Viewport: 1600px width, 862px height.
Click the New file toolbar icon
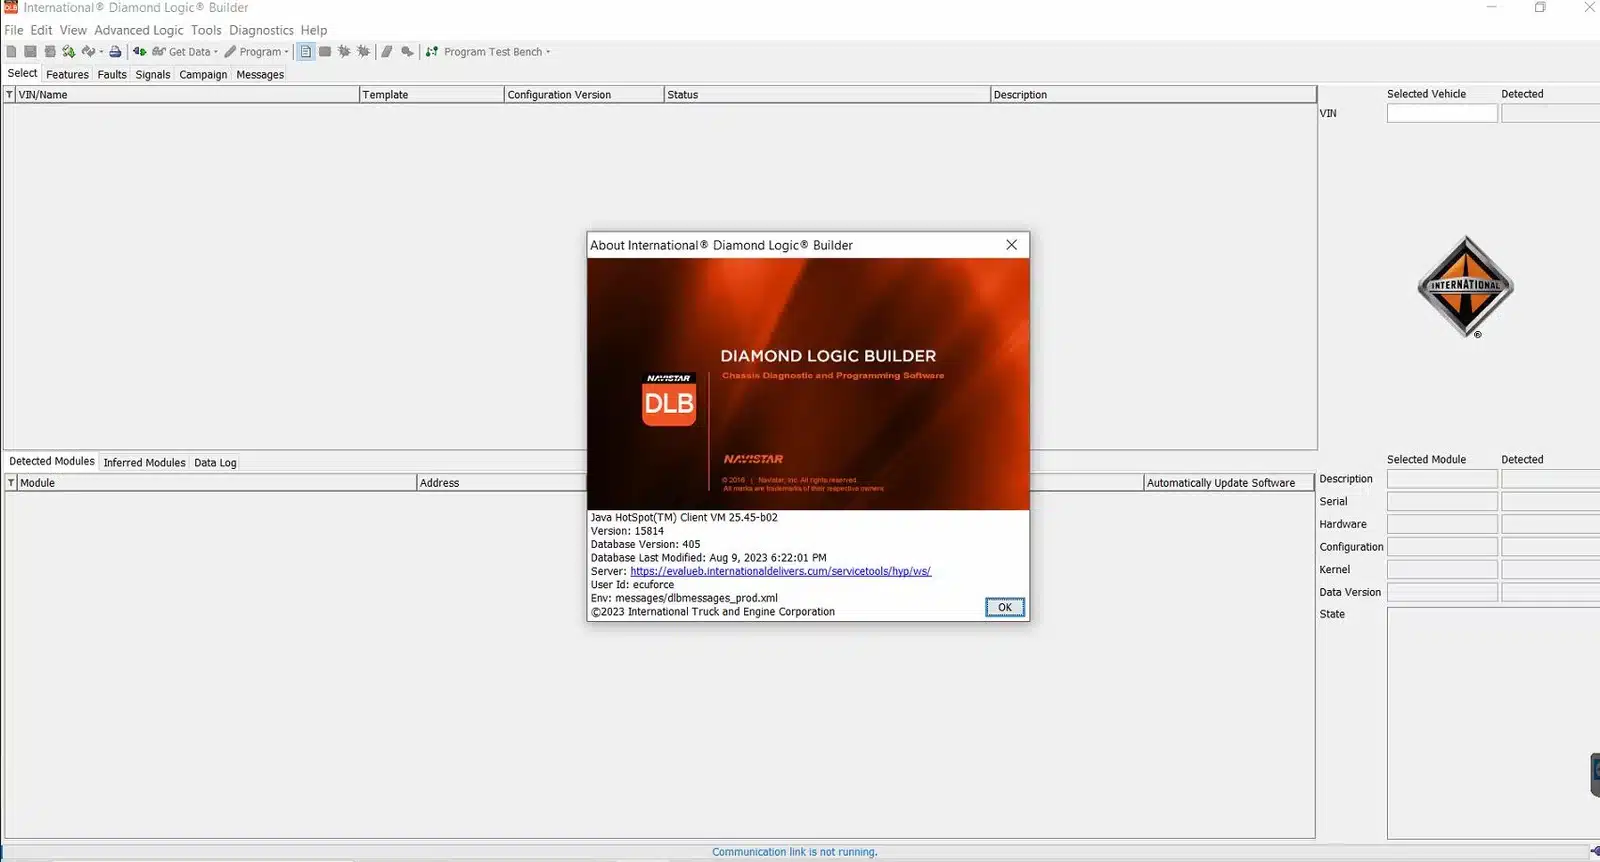coord(11,52)
